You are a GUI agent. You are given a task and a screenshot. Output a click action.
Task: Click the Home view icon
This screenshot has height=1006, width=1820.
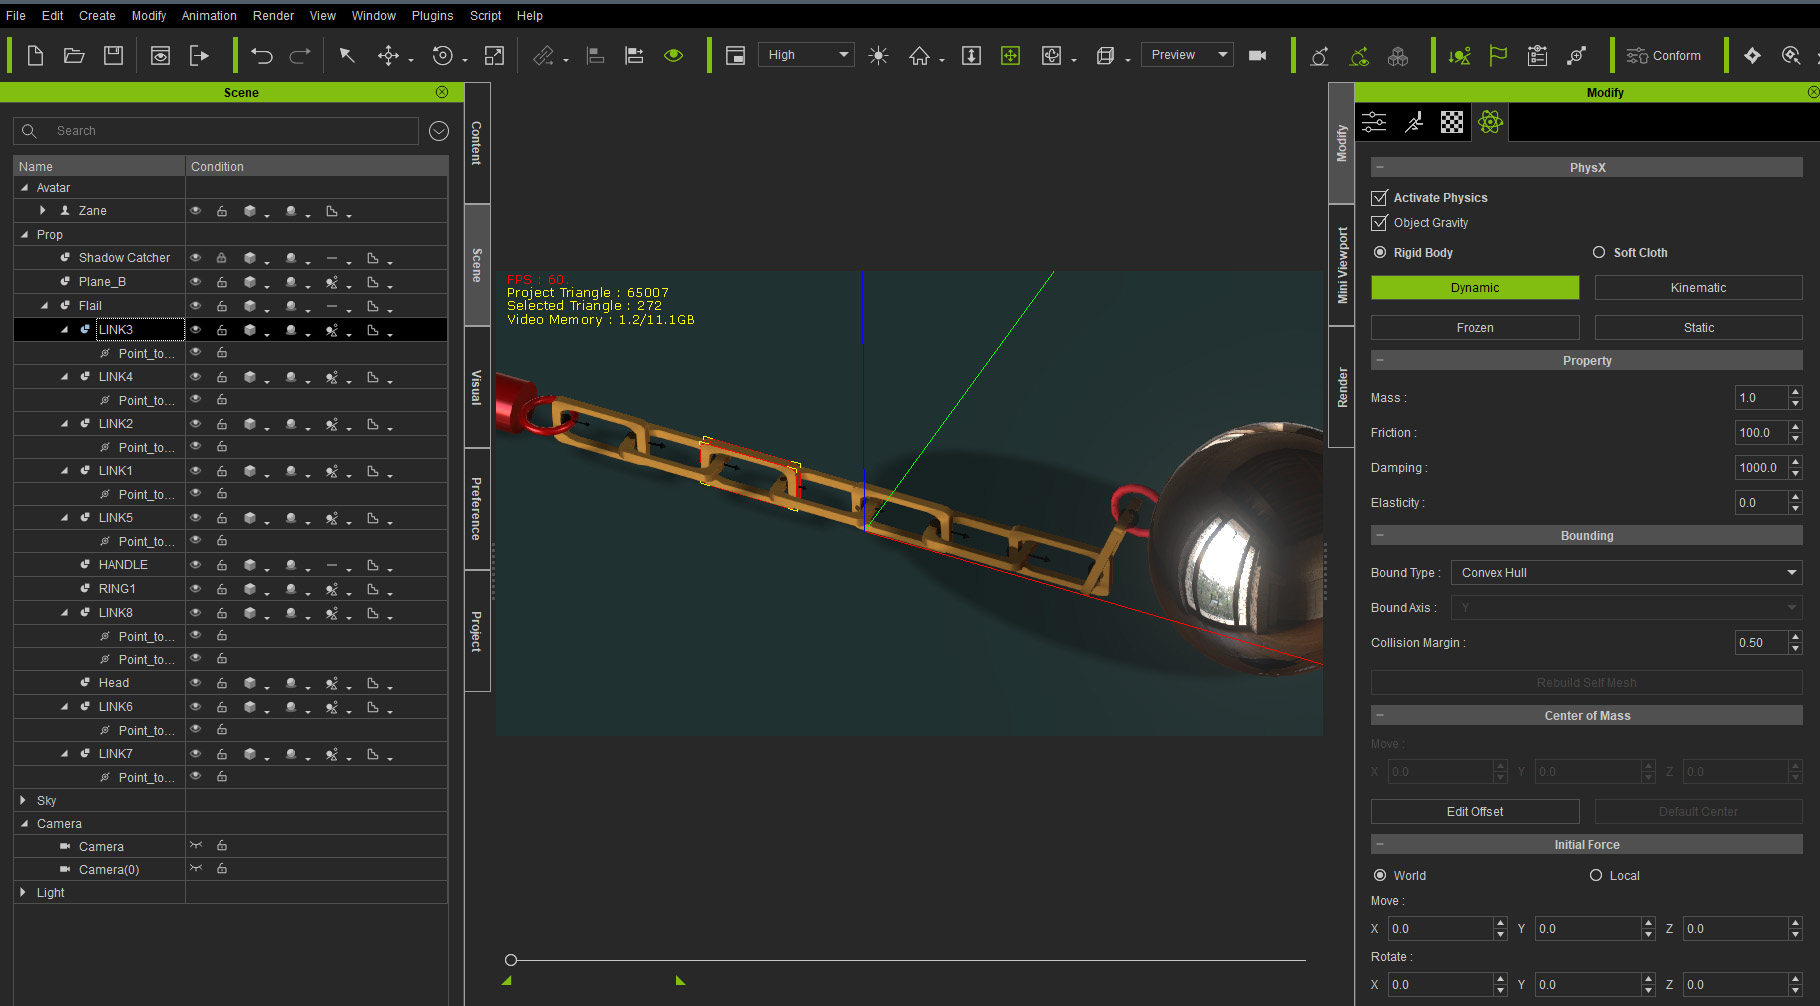point(919,56)
